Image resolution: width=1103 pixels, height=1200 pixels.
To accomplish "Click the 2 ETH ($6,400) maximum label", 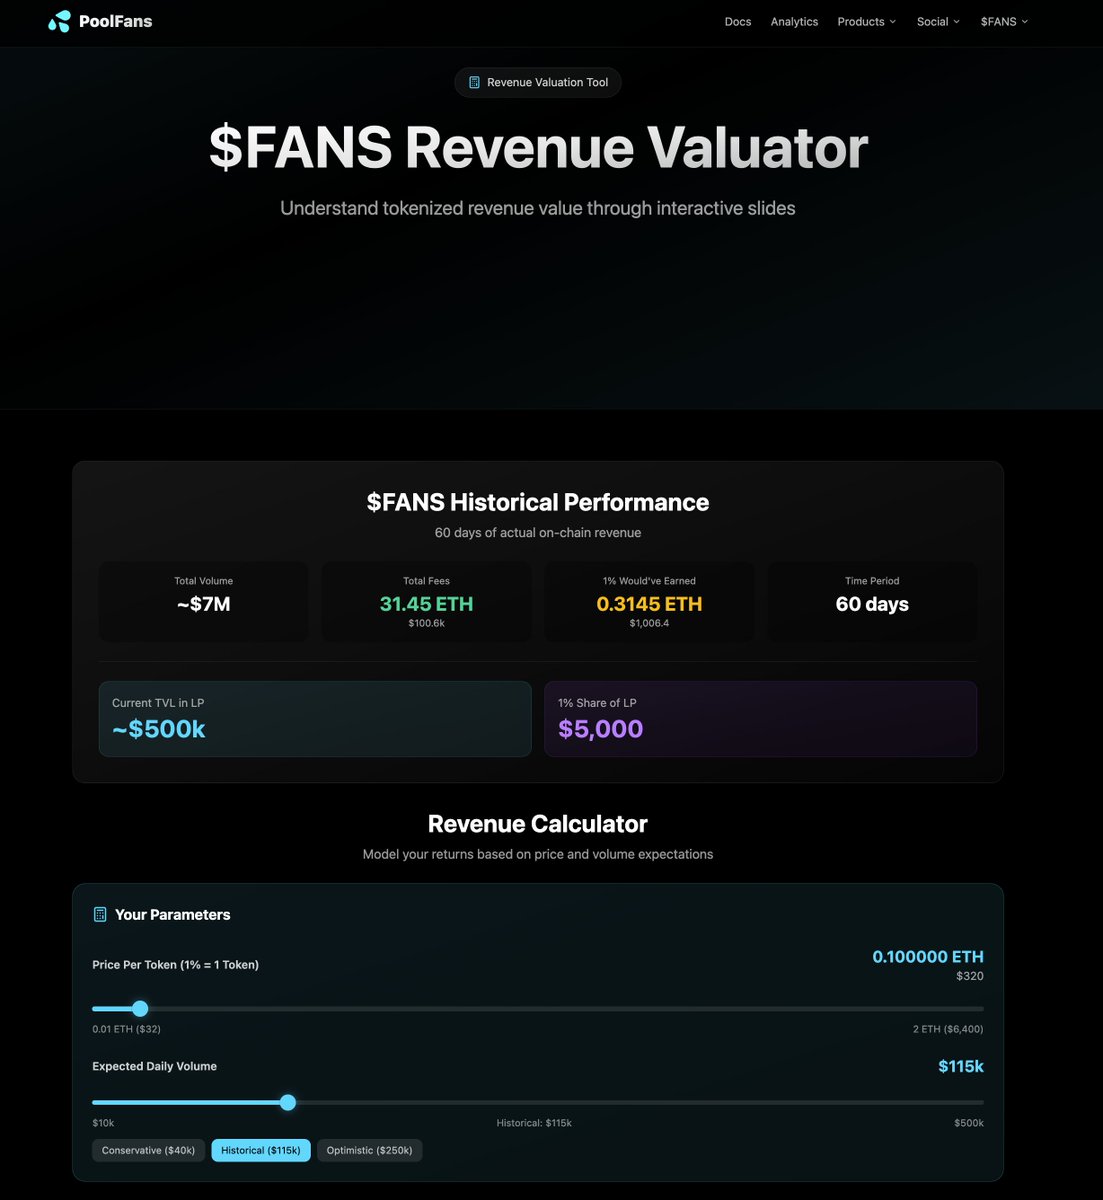I will 948,1029.
